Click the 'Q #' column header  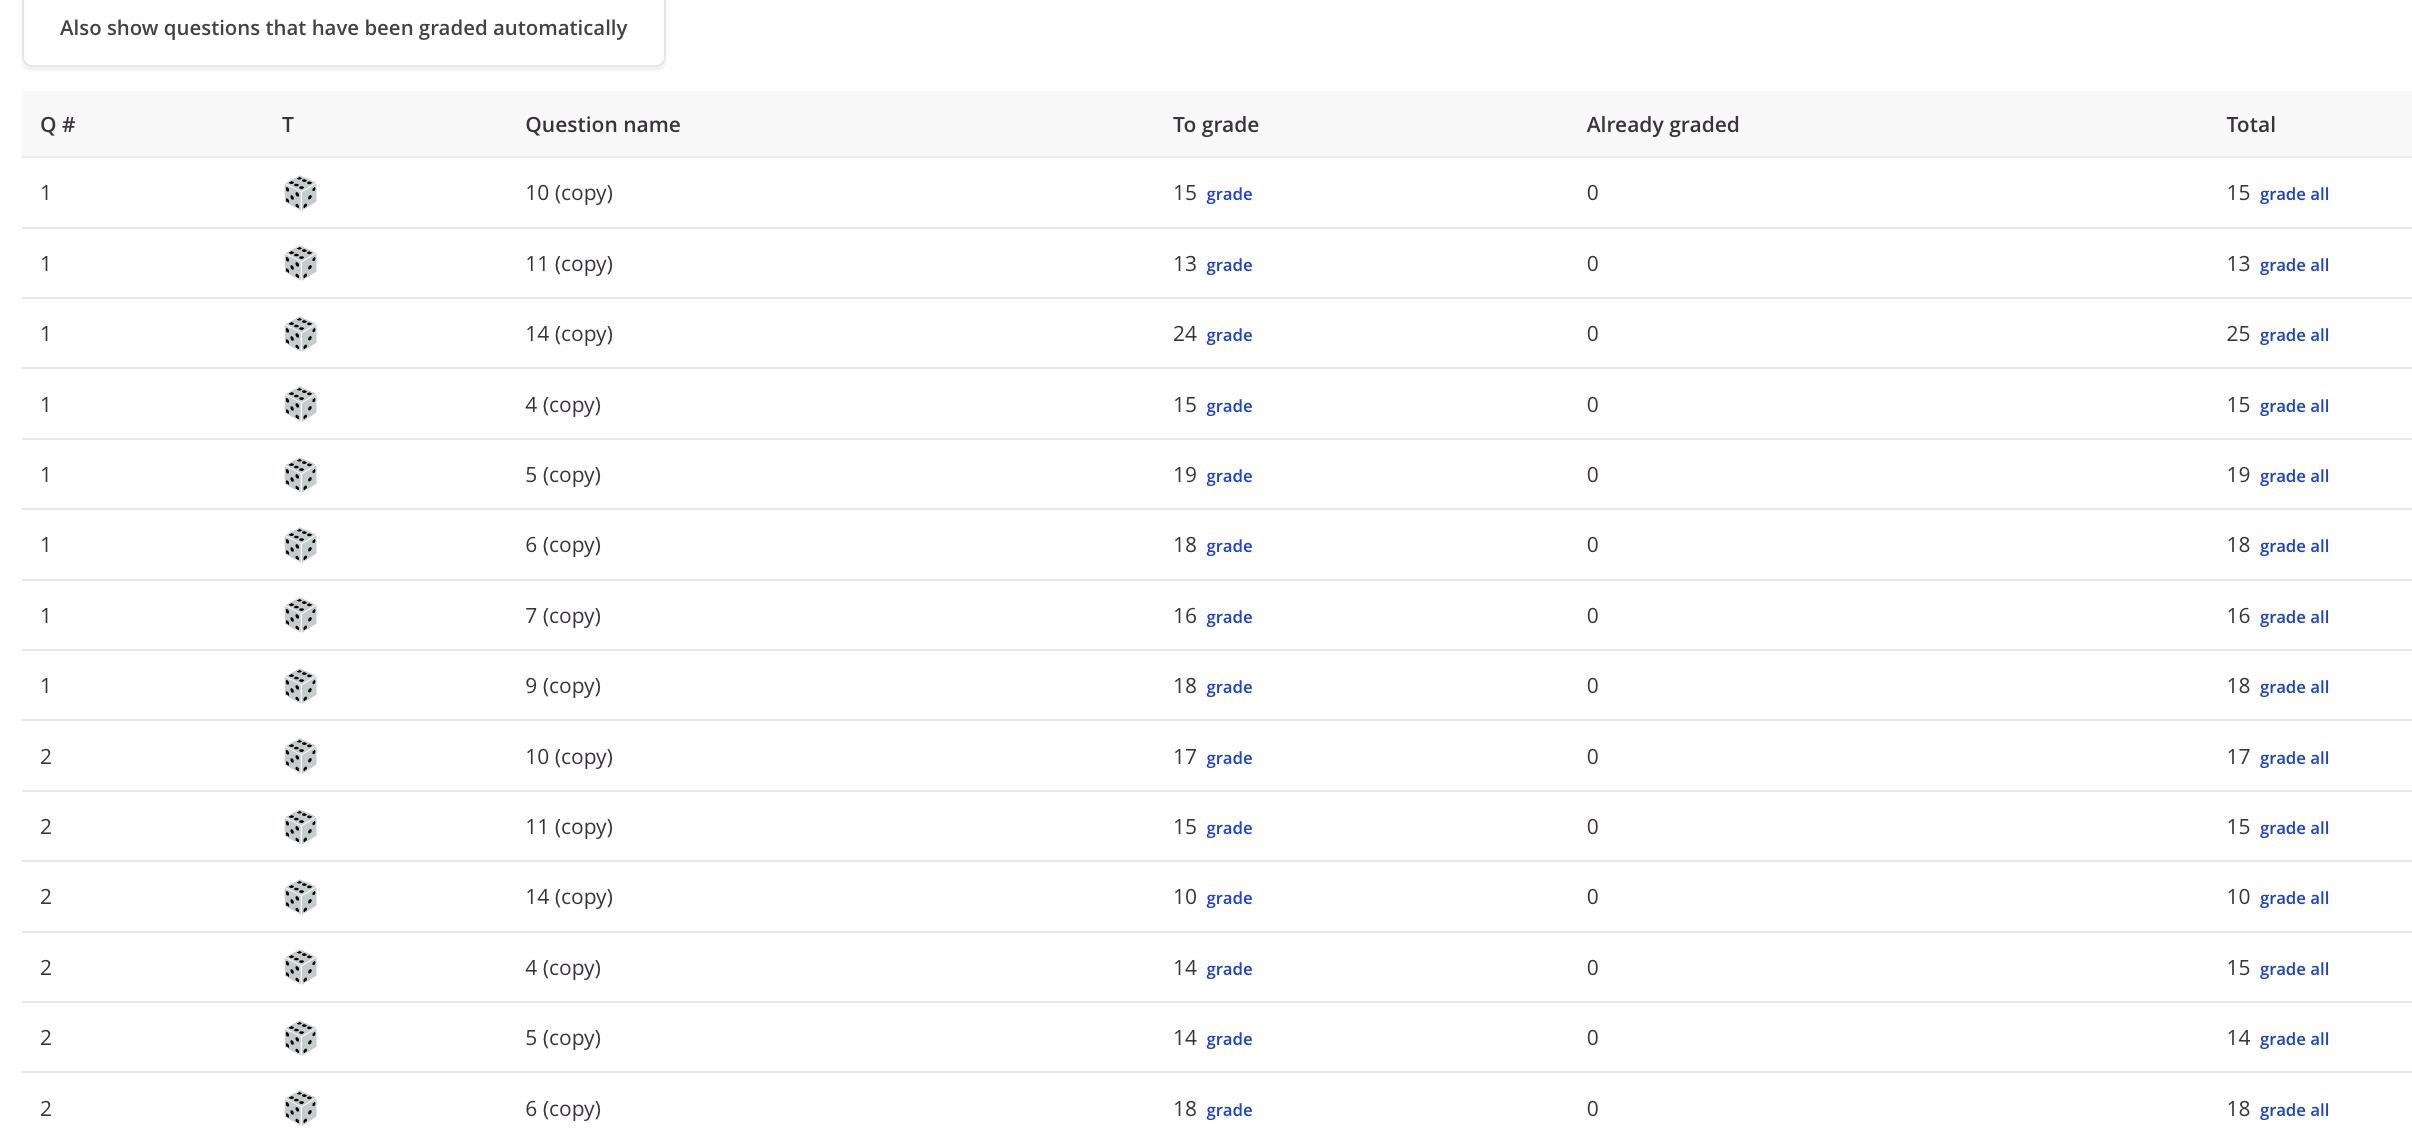coord(58,125)
